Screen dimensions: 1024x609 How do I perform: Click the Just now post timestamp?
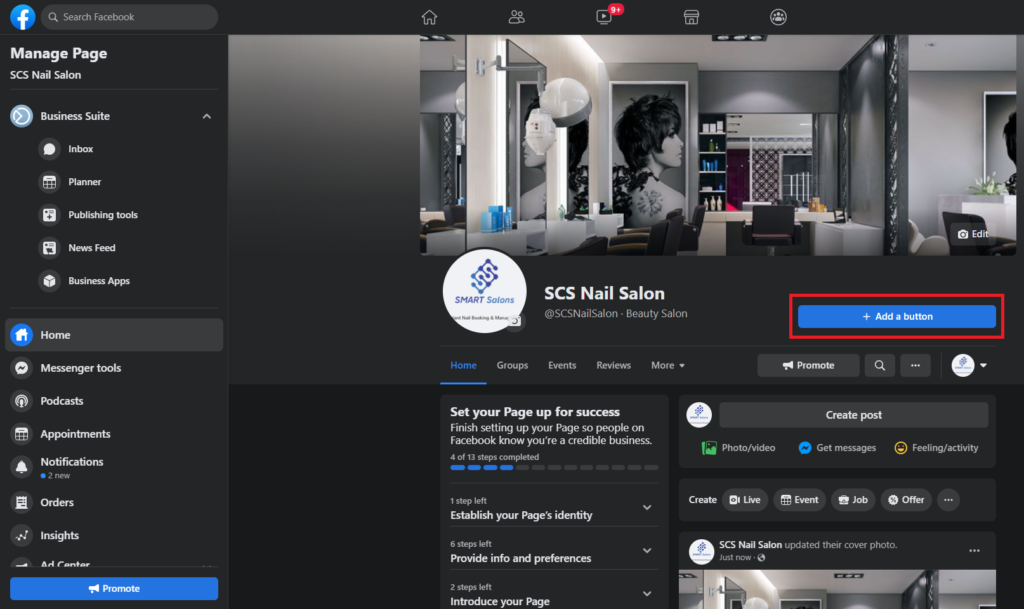[735, 557]
